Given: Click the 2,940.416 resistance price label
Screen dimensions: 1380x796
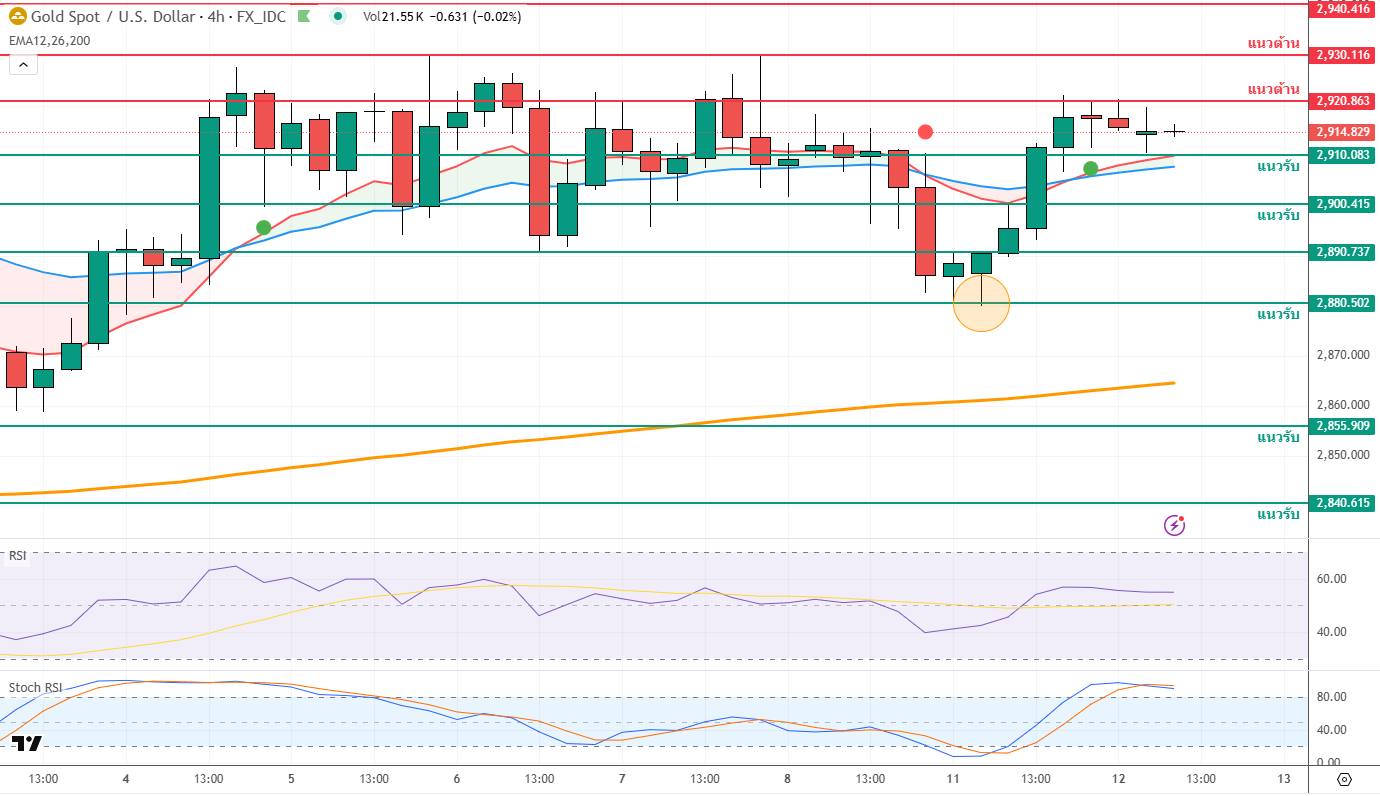Looking at the screenshot, I should 1343,8.
